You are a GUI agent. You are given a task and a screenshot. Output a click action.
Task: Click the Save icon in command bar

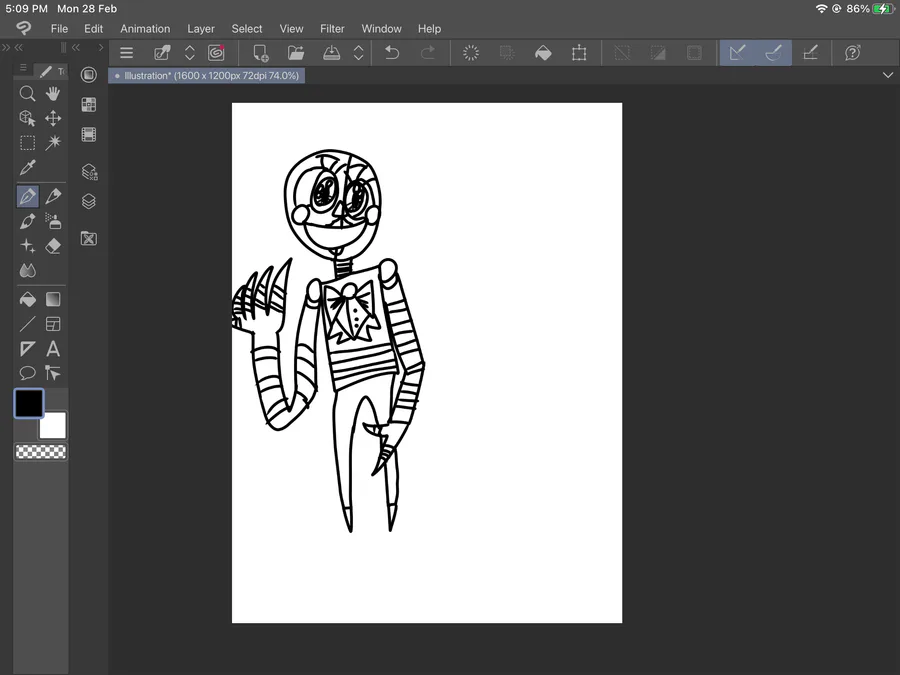point(331,53)
